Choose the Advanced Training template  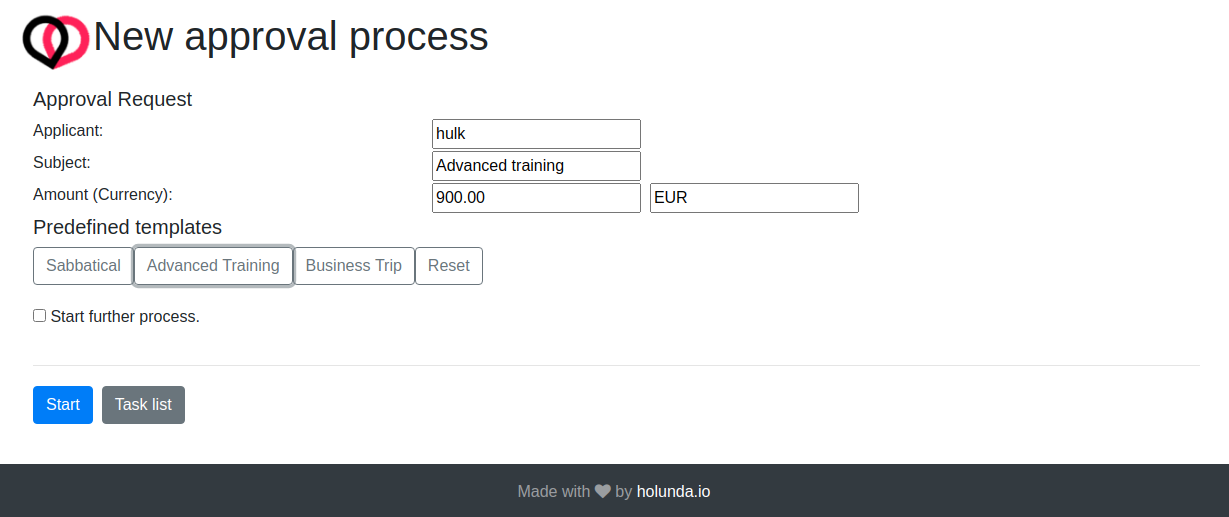(213, 266)
